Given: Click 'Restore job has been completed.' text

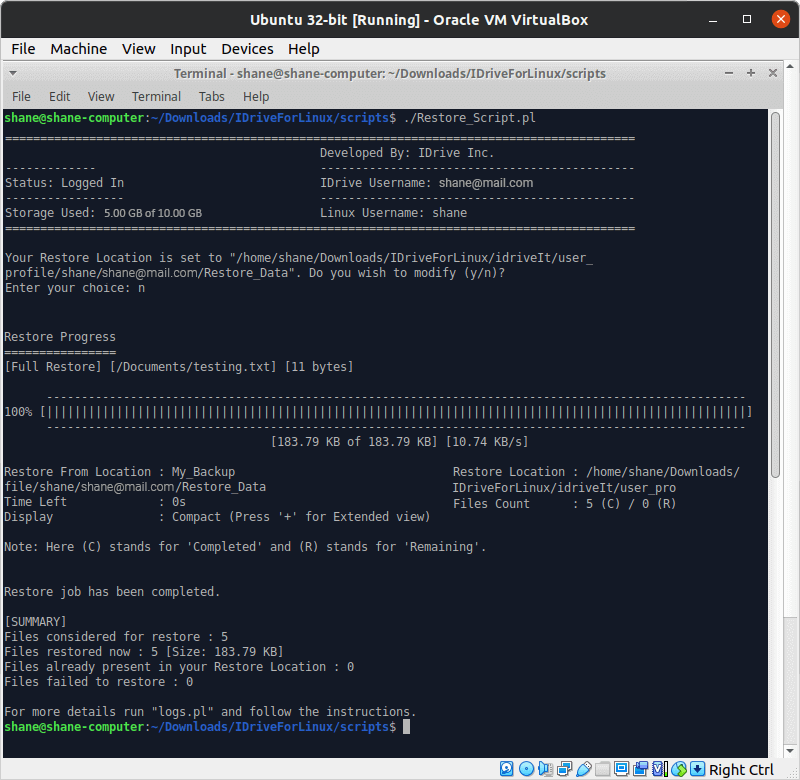Looking at the screenshot, I should tap(112, 592).
